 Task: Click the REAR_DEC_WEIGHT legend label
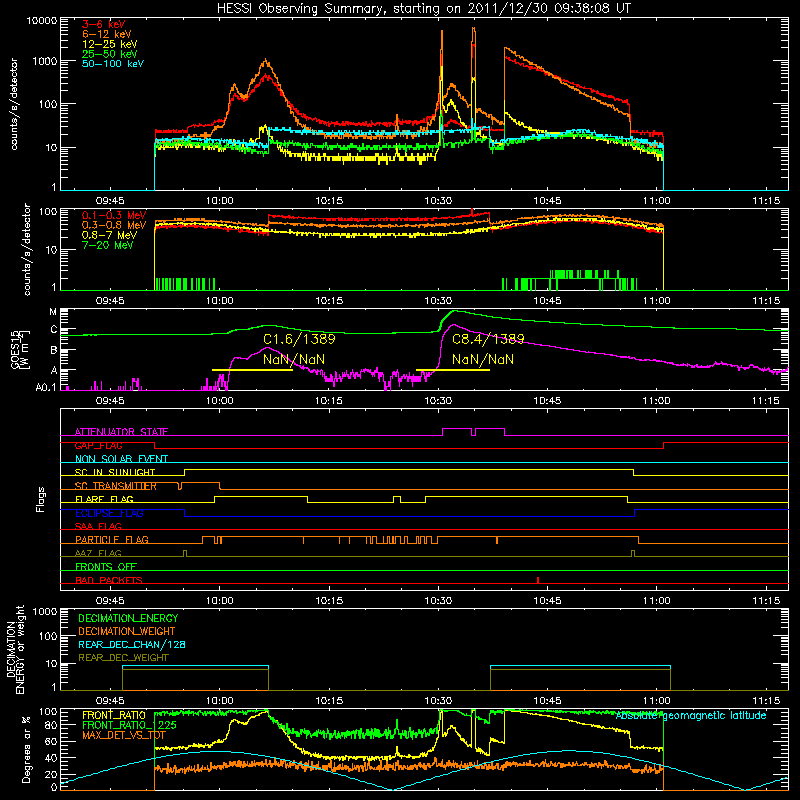point(123,658)
